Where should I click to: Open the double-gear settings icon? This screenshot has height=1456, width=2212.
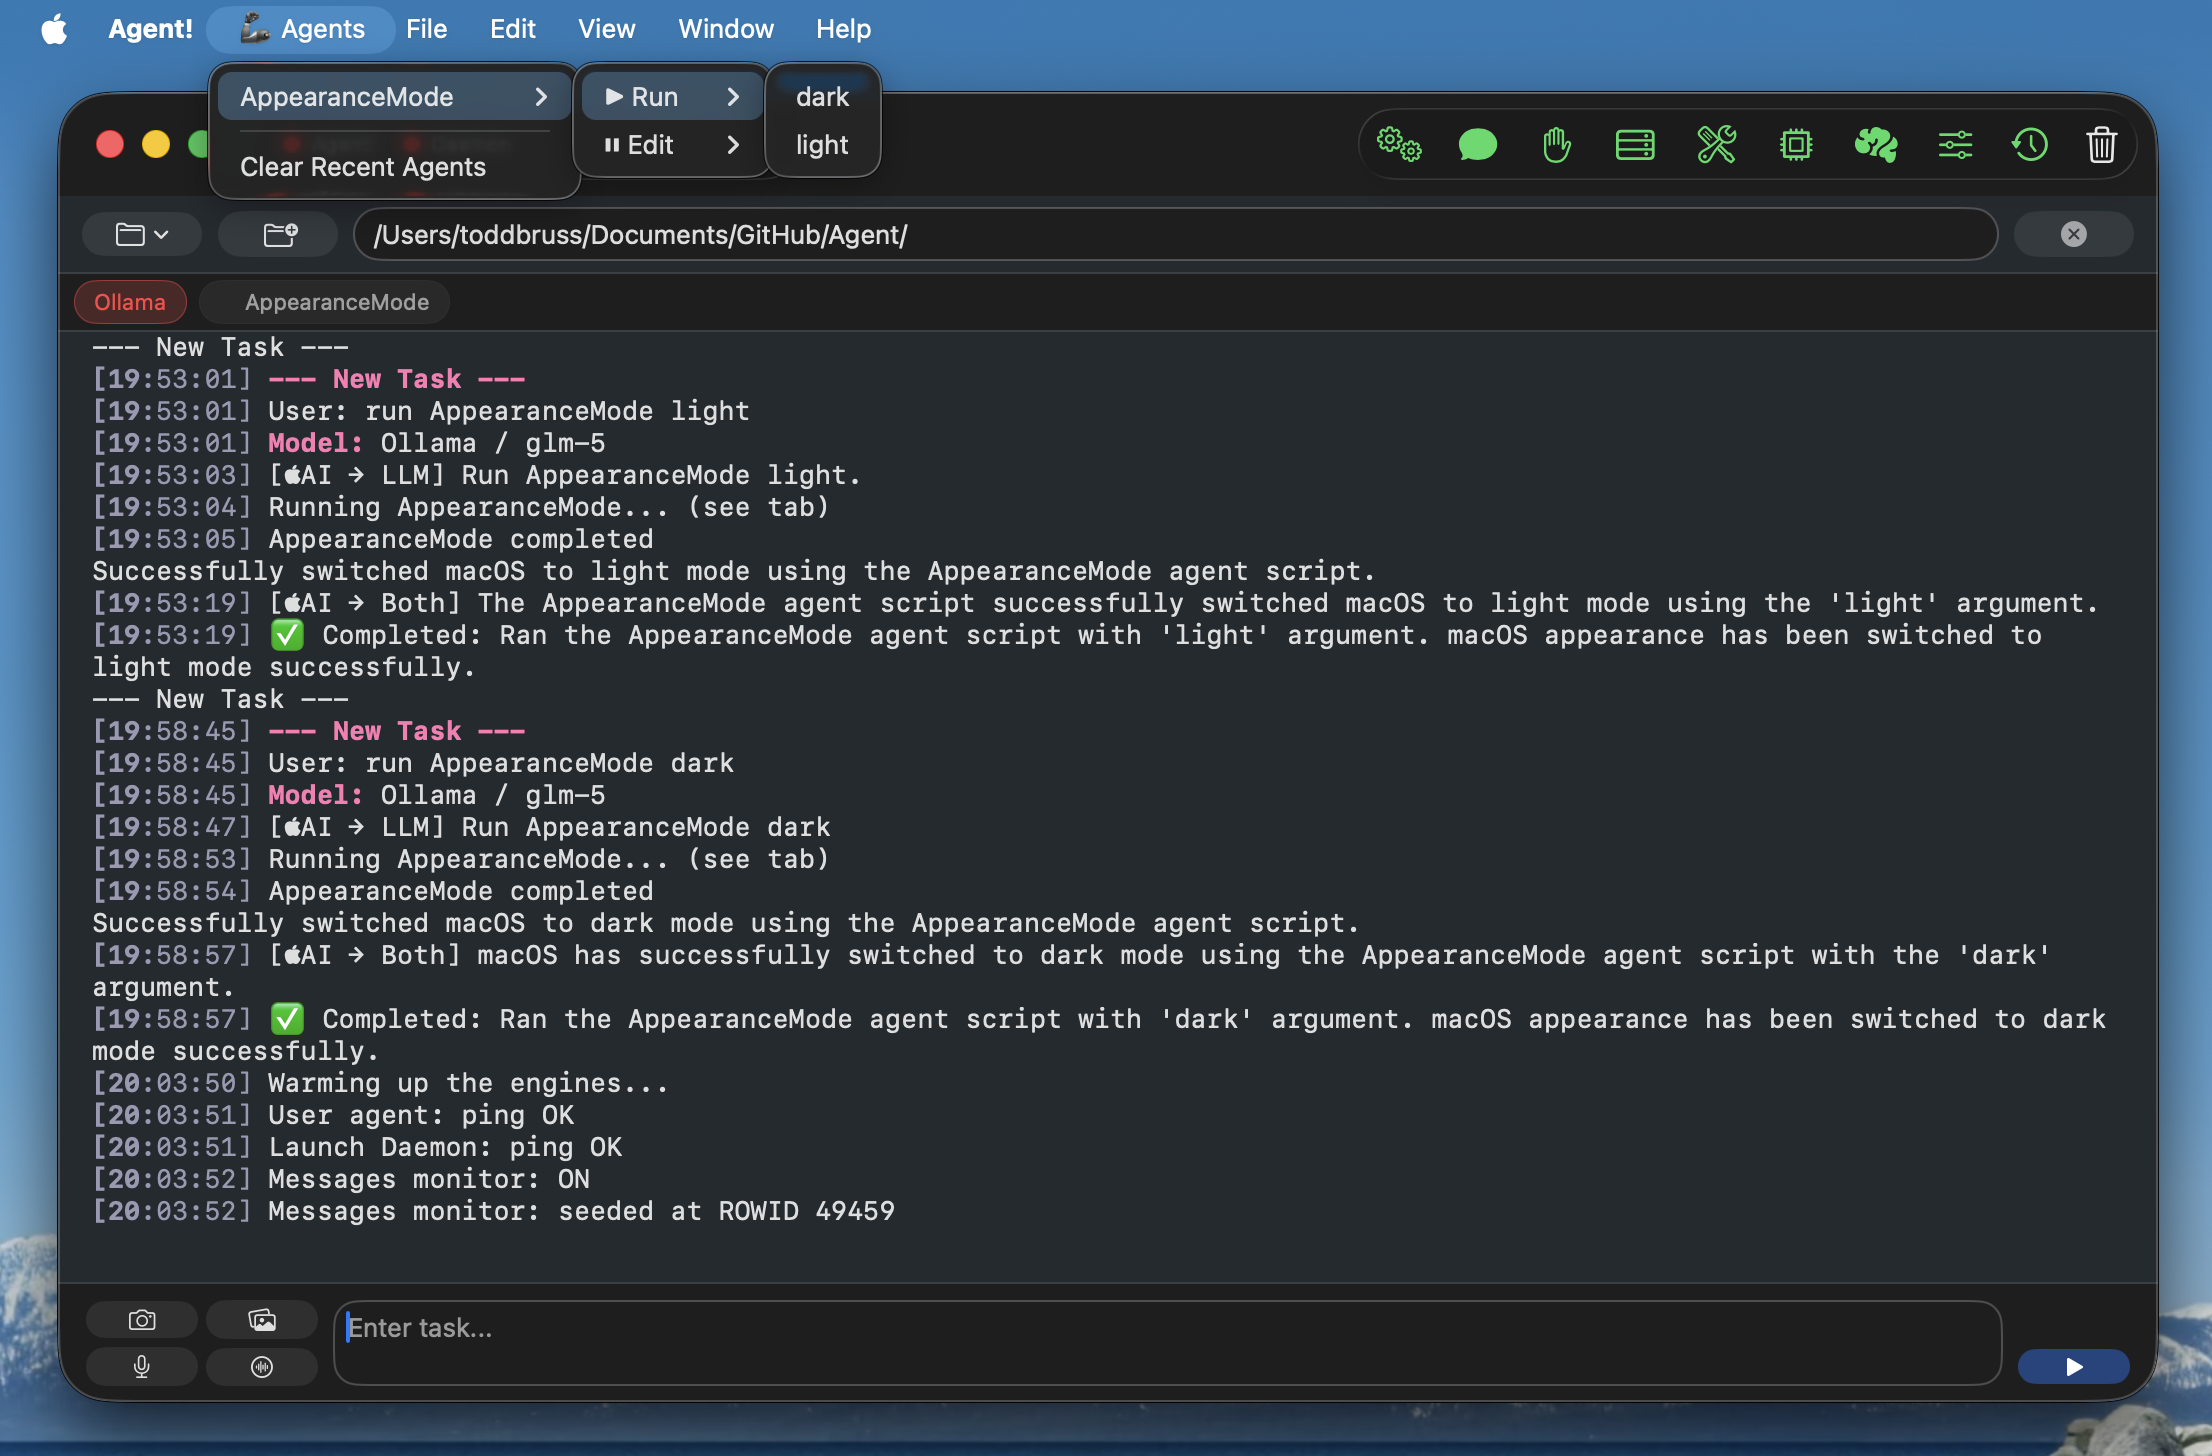click(x=1399, y=145)
